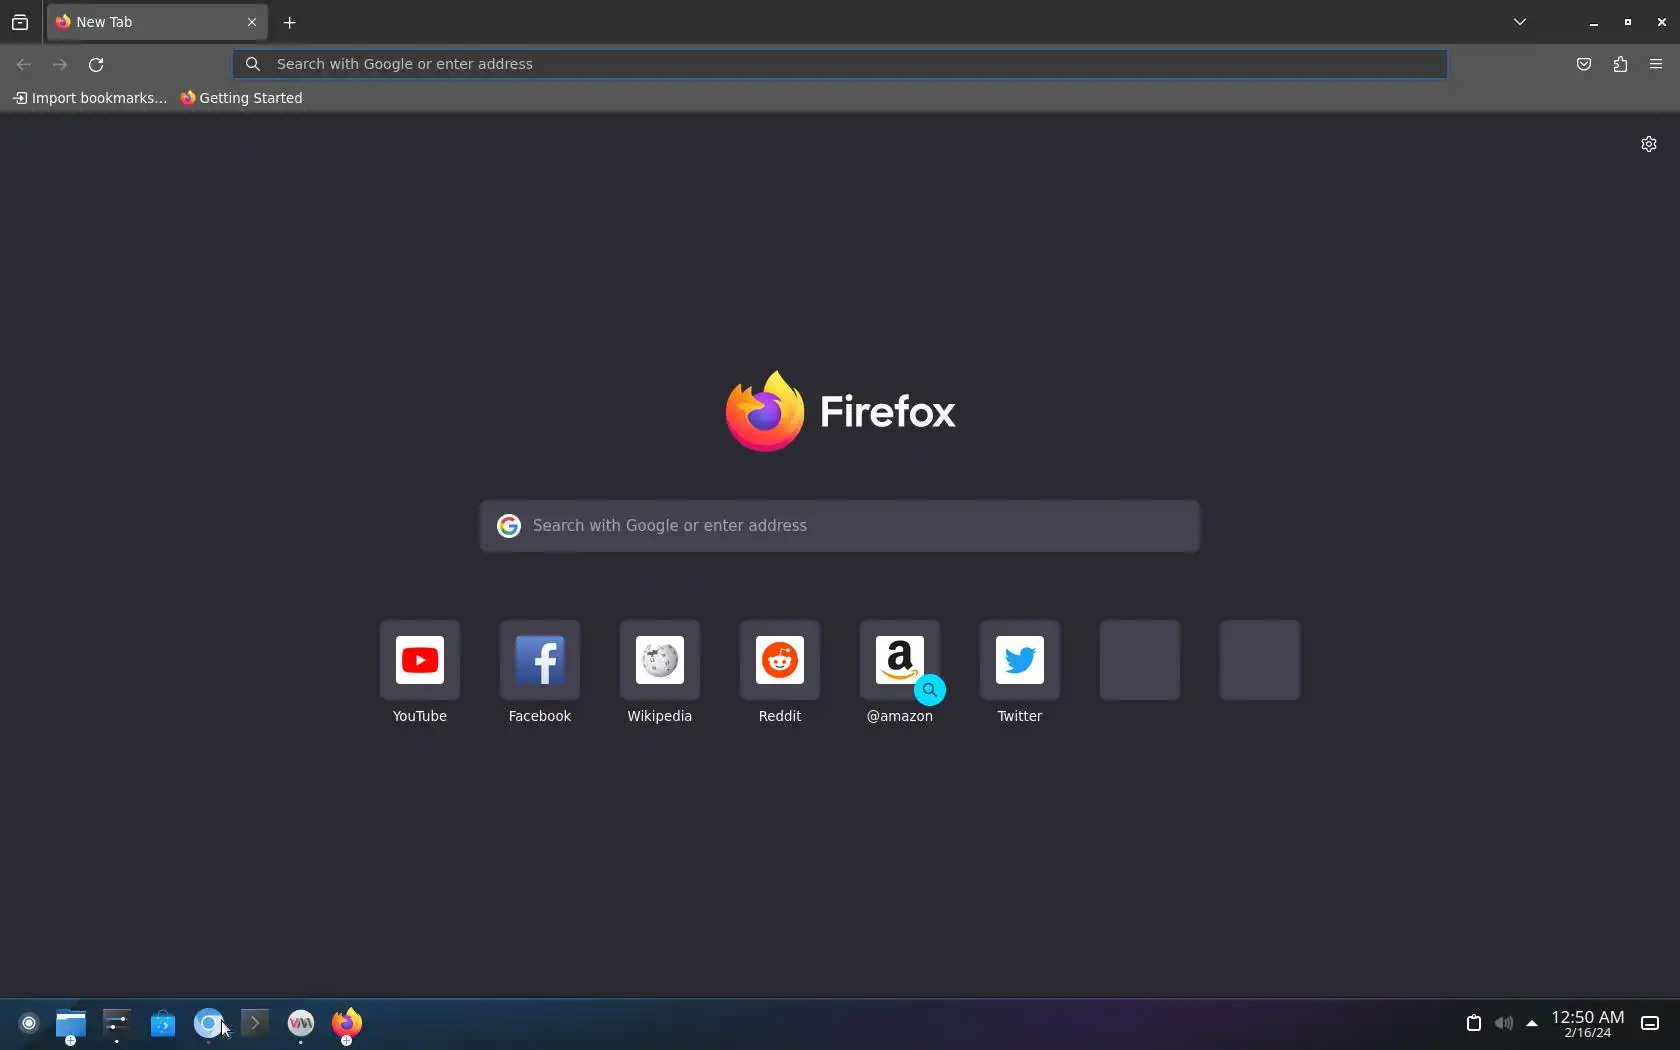Open the VM taskbar icon

[x=301, y=1023]
